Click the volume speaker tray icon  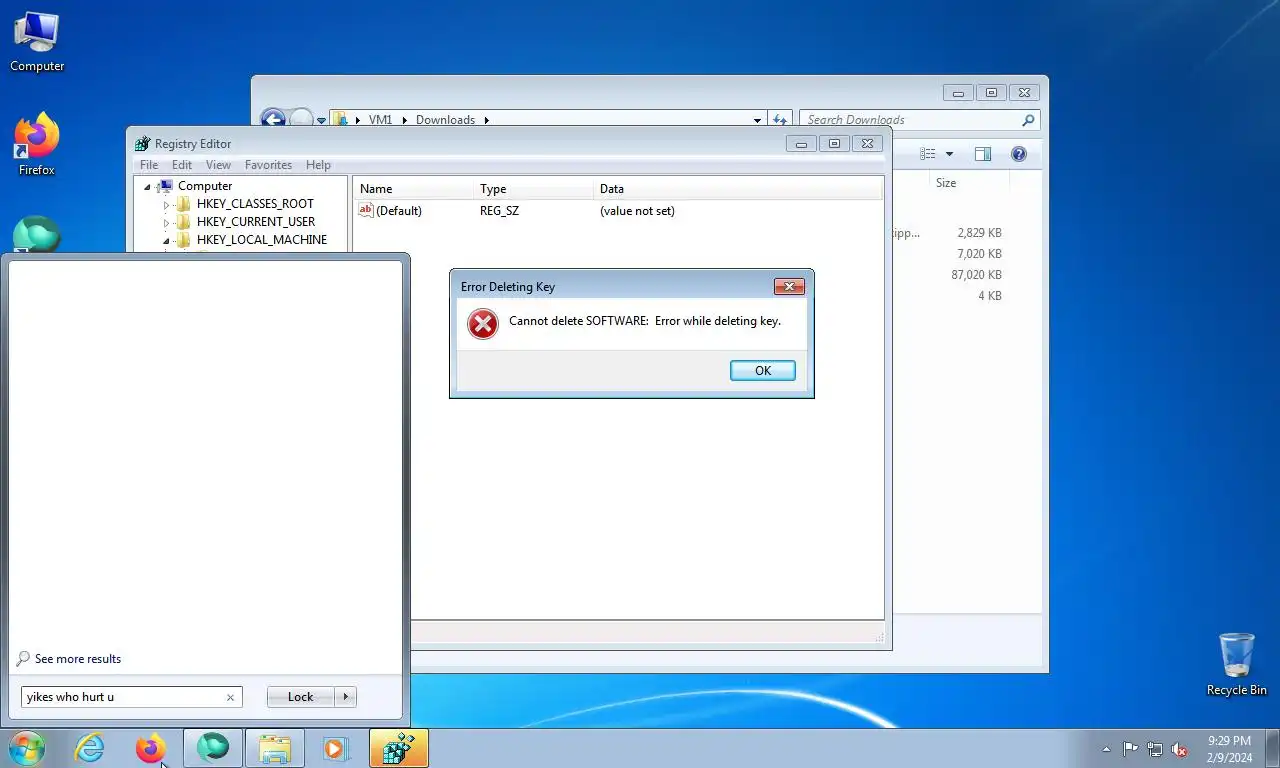coord(1180,749)
